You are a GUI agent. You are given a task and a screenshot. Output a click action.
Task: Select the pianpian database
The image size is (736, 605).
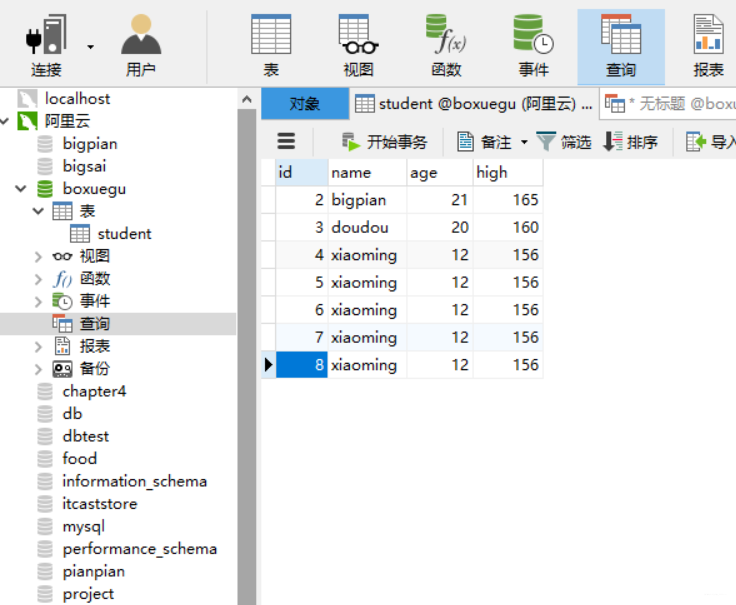tap(93, 571)
